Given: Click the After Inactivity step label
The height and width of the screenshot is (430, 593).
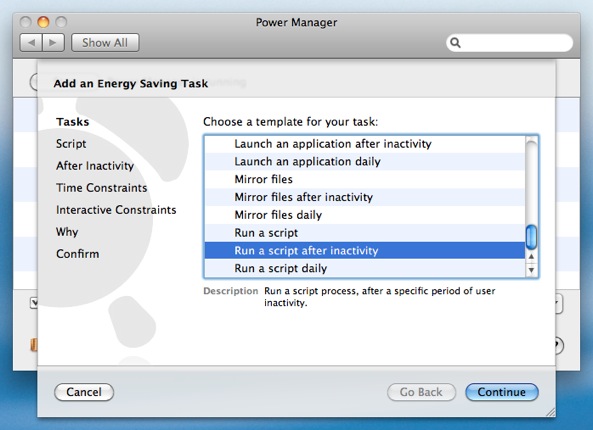Looking at the screenshot, I should 95,166.
